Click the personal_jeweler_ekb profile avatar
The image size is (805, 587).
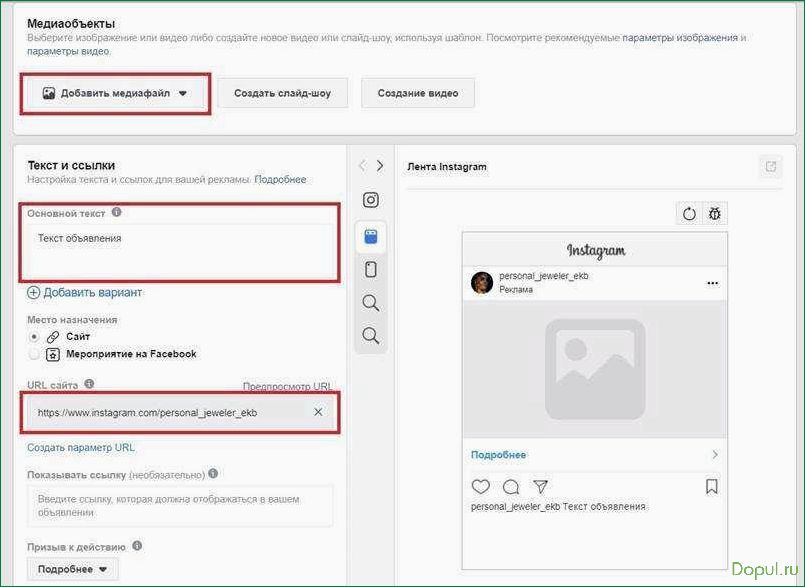click(482, 282)
